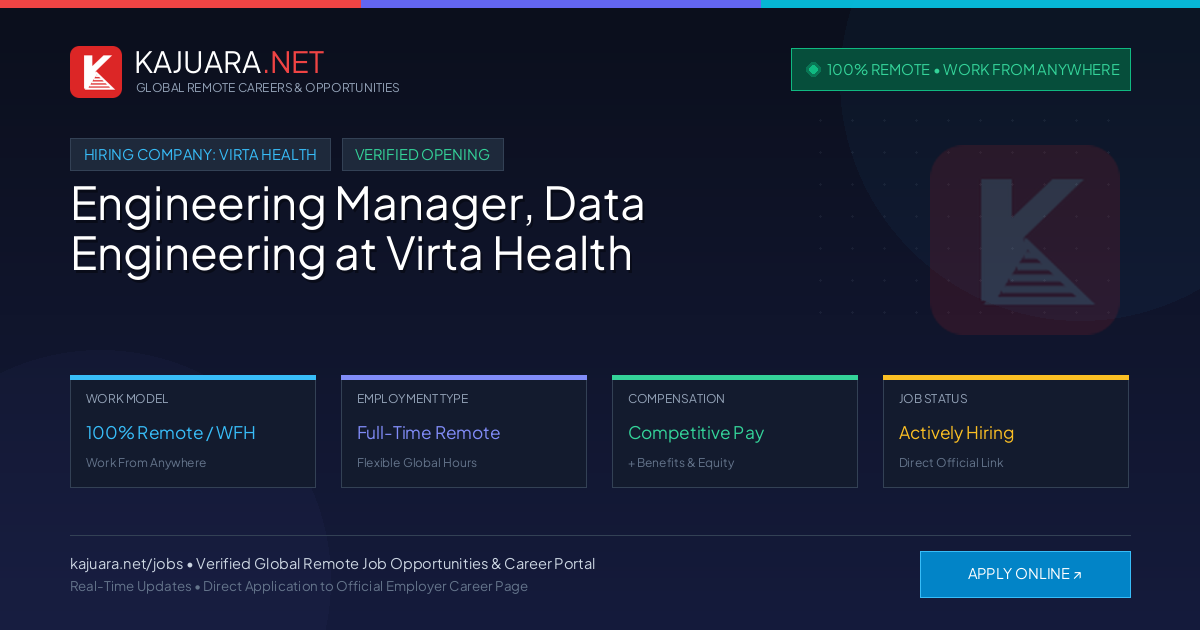Open the kajuara.net/jobs link text
1200x630 pixels.
click(126, 564)
